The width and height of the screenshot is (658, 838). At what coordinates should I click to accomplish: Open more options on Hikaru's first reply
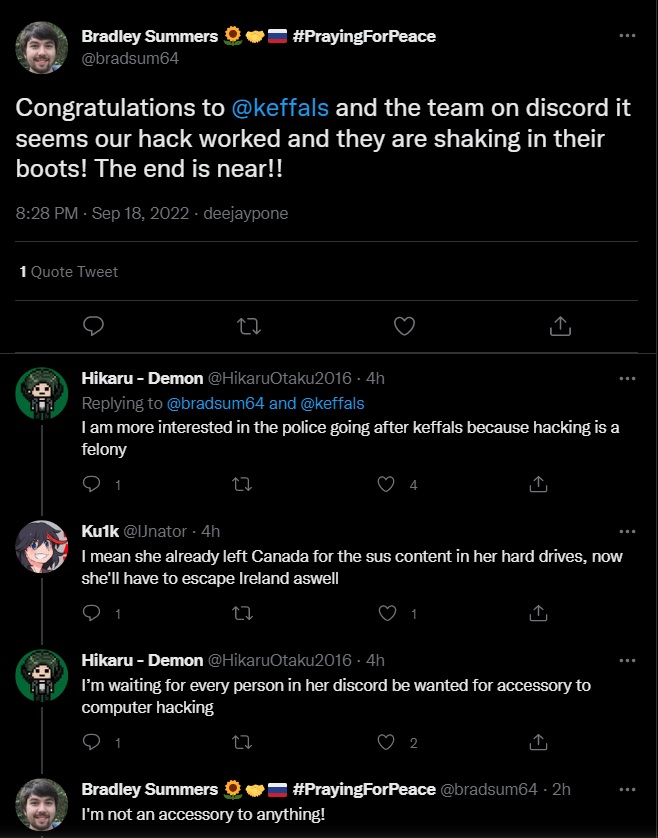628,377
